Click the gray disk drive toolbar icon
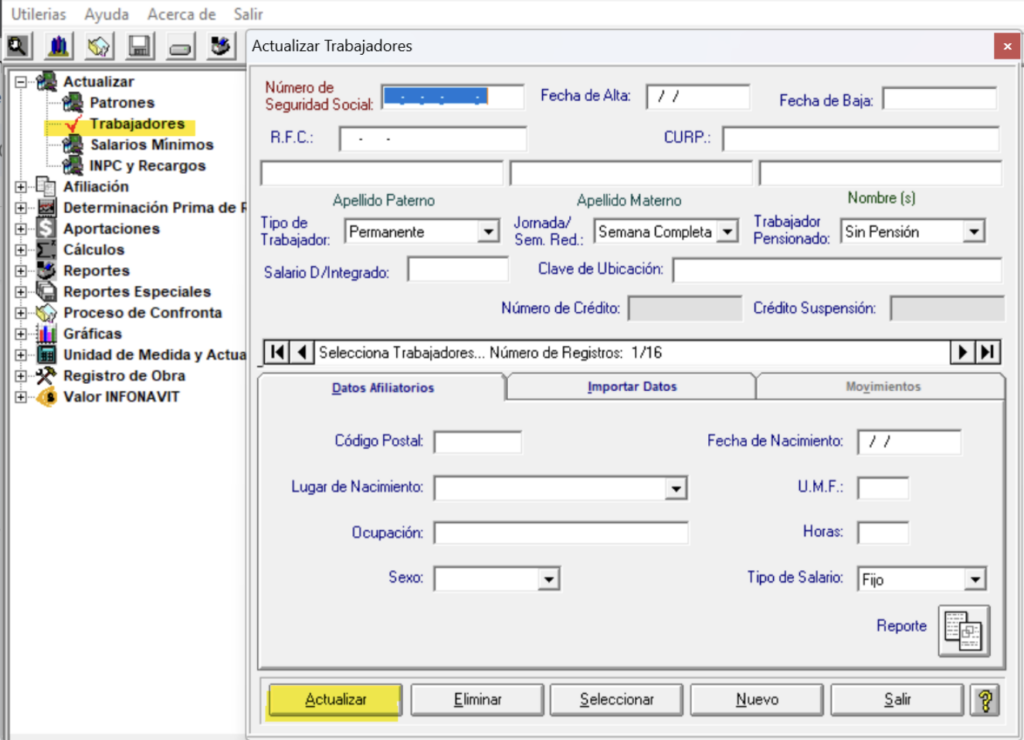 180,46
